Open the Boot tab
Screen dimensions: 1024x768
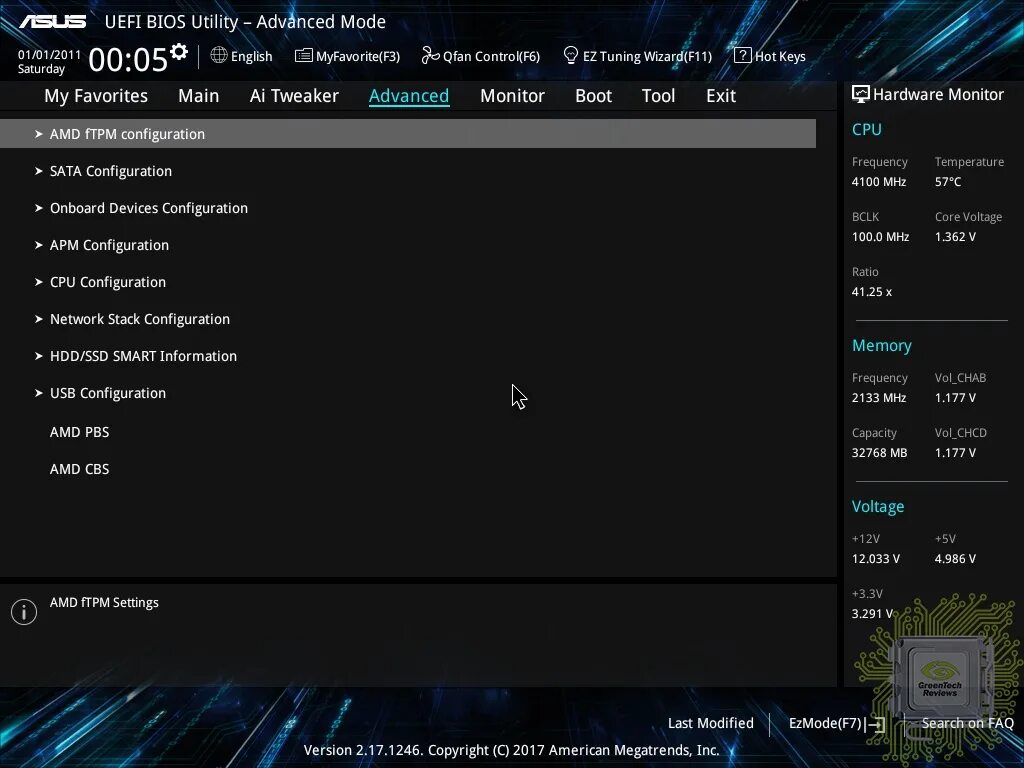(x=593, y=96)
